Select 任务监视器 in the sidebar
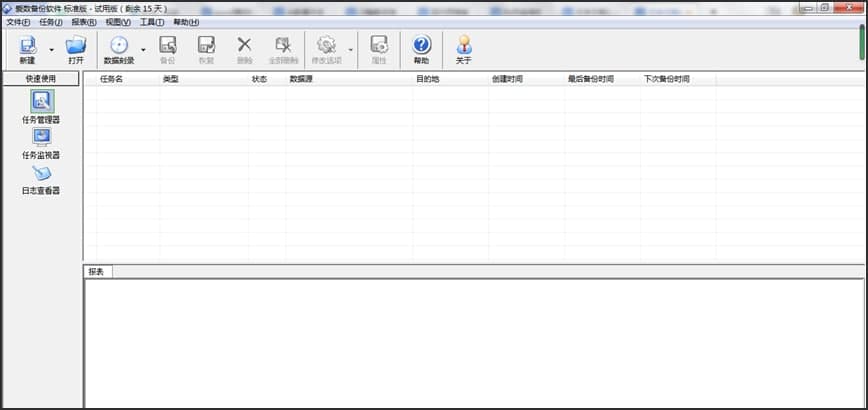This screenshot has width=868, height=410. pos(42,143)
